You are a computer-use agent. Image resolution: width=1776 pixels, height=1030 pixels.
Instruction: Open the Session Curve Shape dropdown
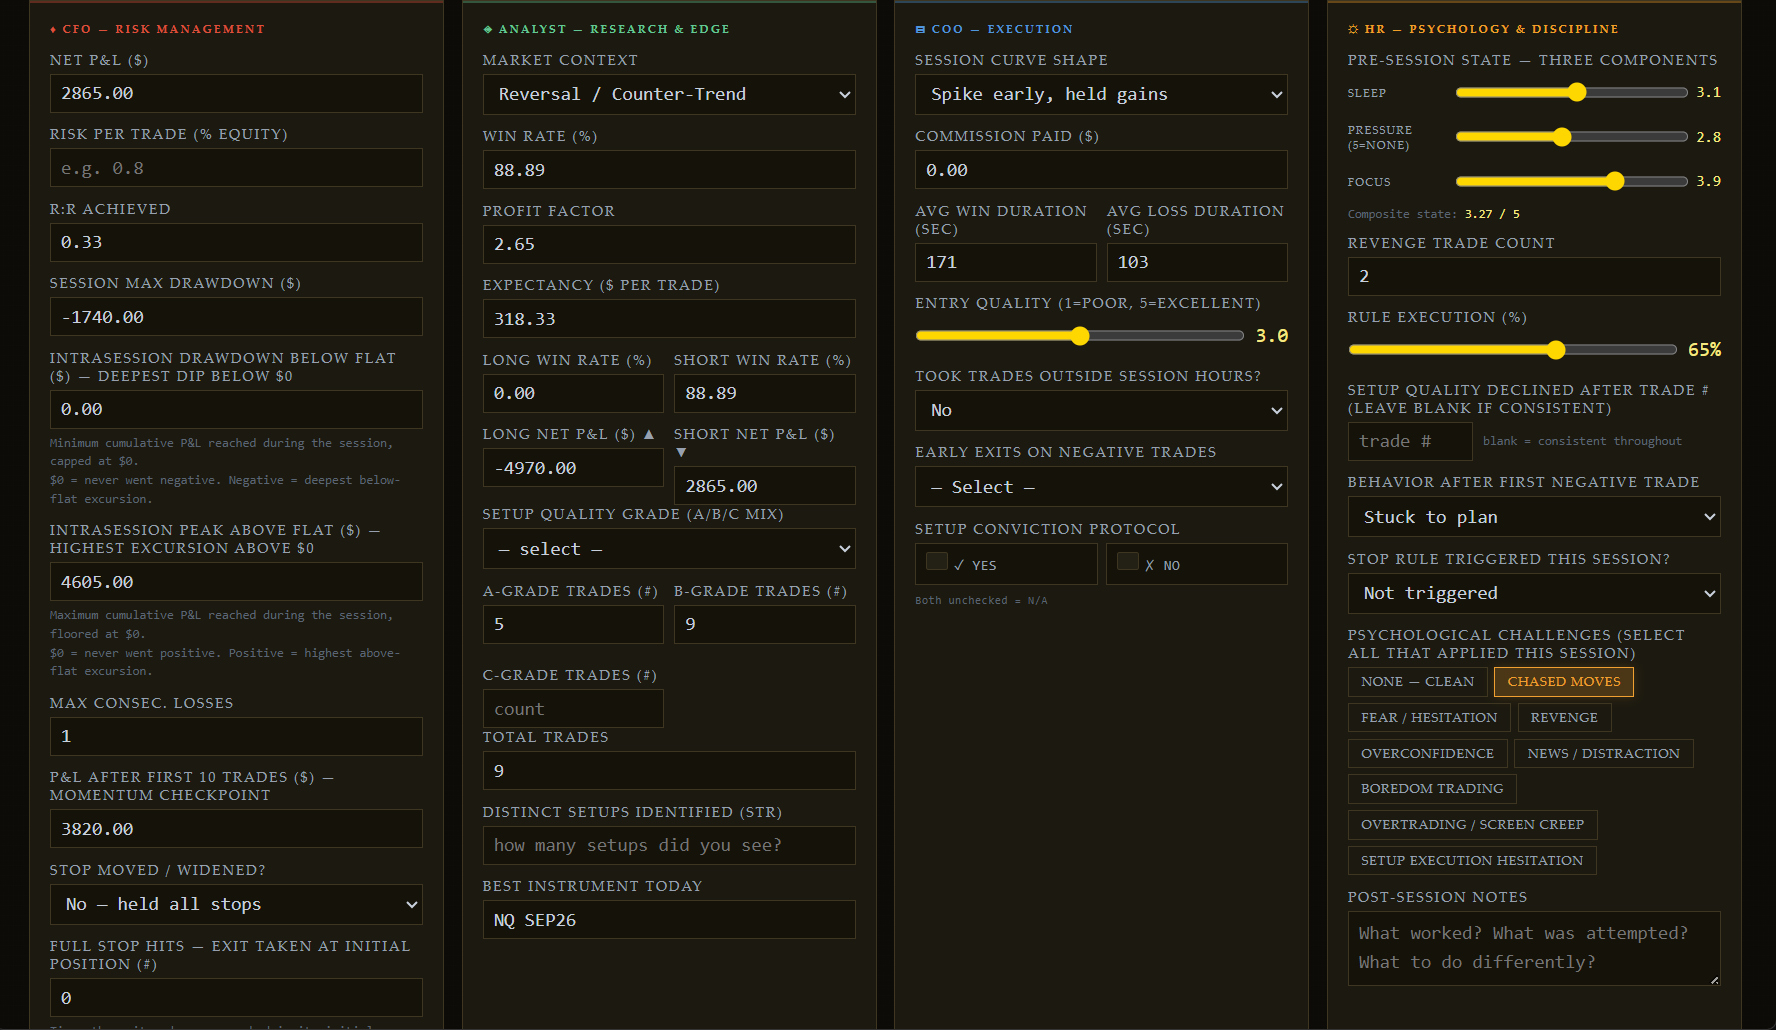(x=1100, y=94)
